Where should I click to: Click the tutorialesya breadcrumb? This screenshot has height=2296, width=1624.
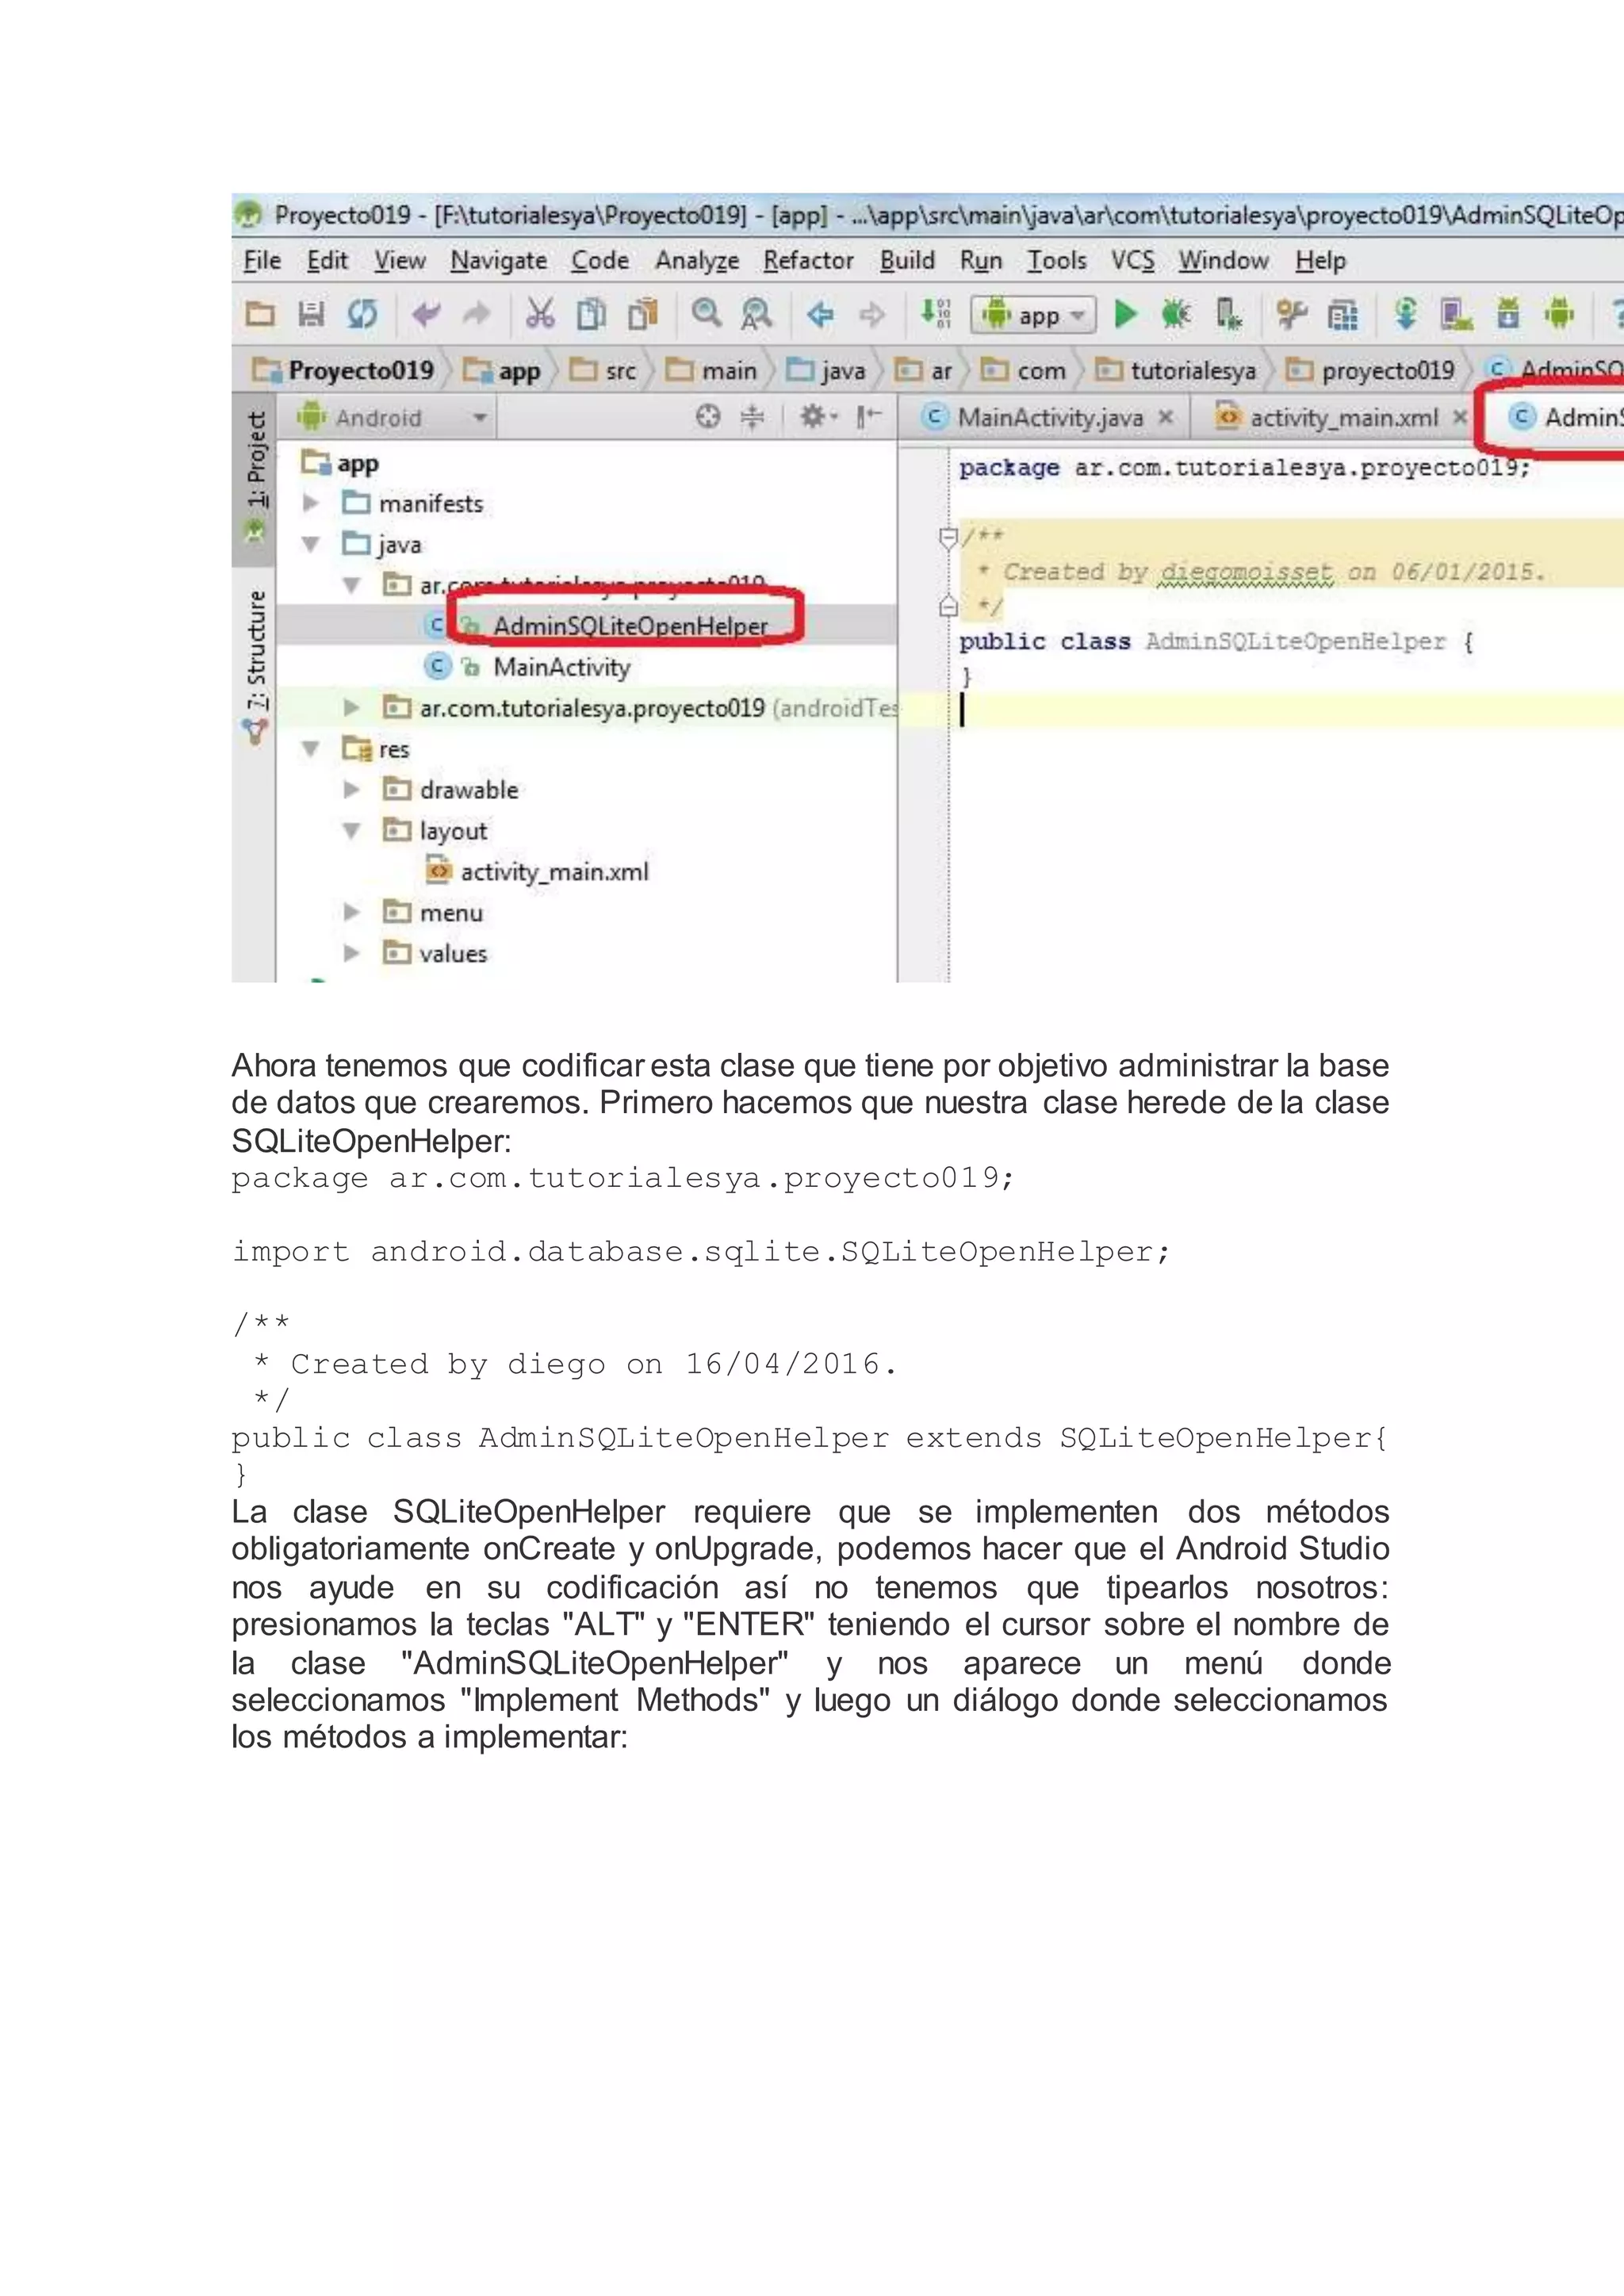pyautogui.click(x=1176, y=371)
